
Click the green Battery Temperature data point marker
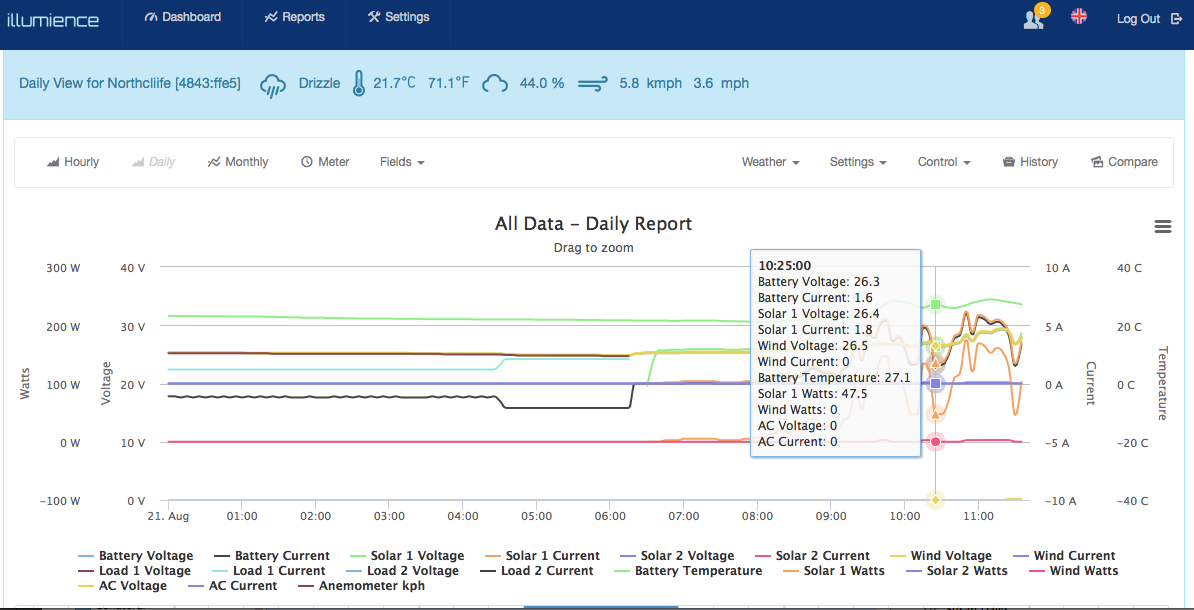(x=936, y=304)
